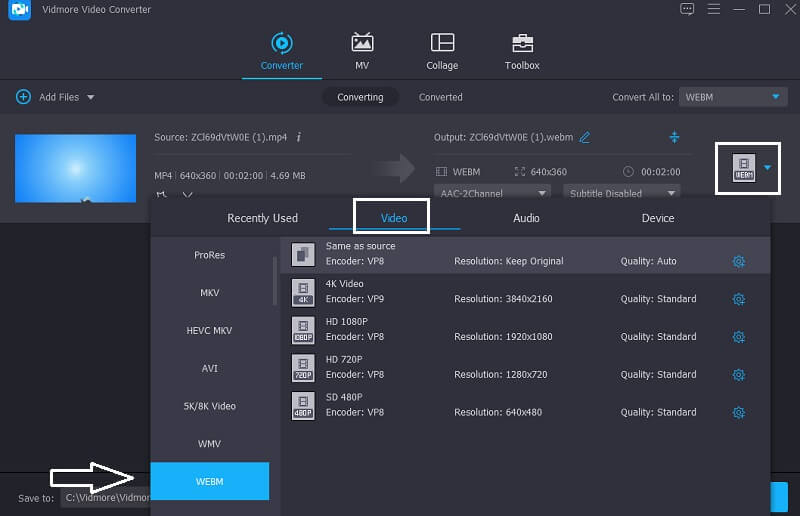Click the Vidmore app logo

click(19, 10)
